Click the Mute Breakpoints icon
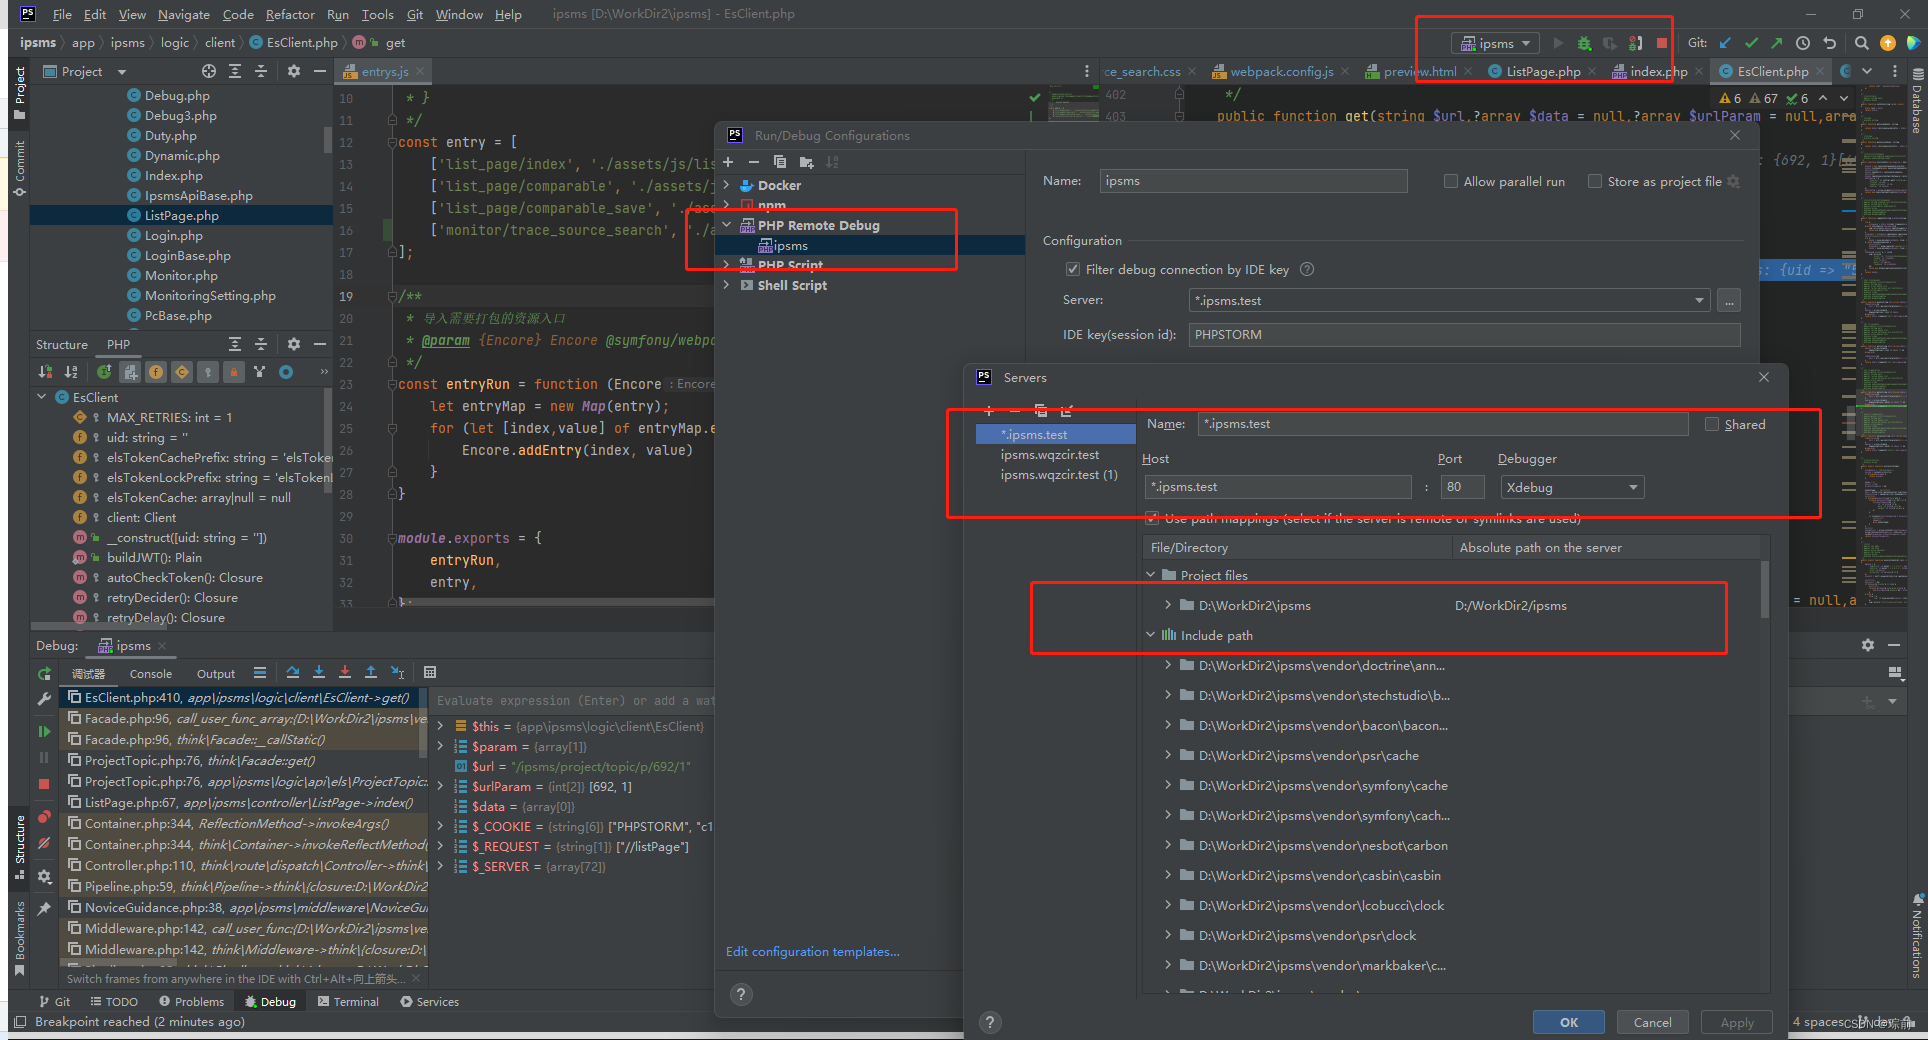 click(x=44, y=843)
